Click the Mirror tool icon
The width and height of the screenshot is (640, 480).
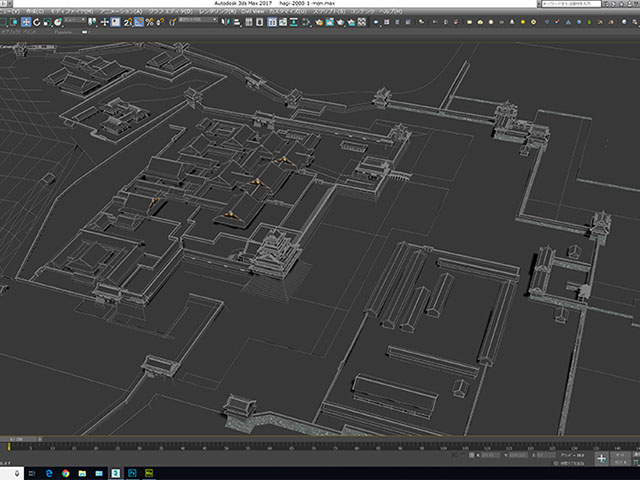[x=227, y=21]
